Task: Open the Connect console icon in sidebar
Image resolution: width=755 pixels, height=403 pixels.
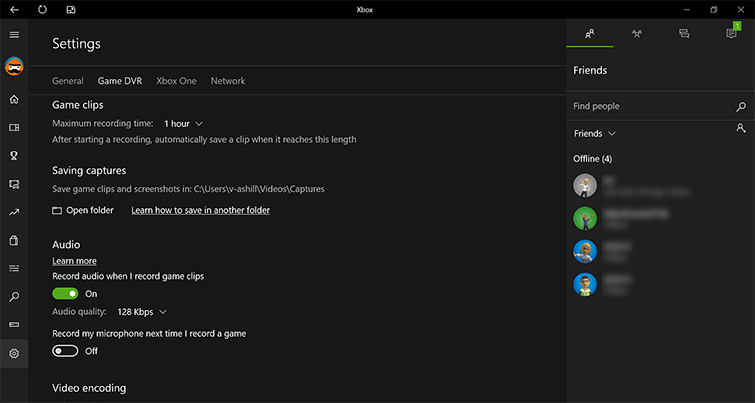Action: coord(14,325)
